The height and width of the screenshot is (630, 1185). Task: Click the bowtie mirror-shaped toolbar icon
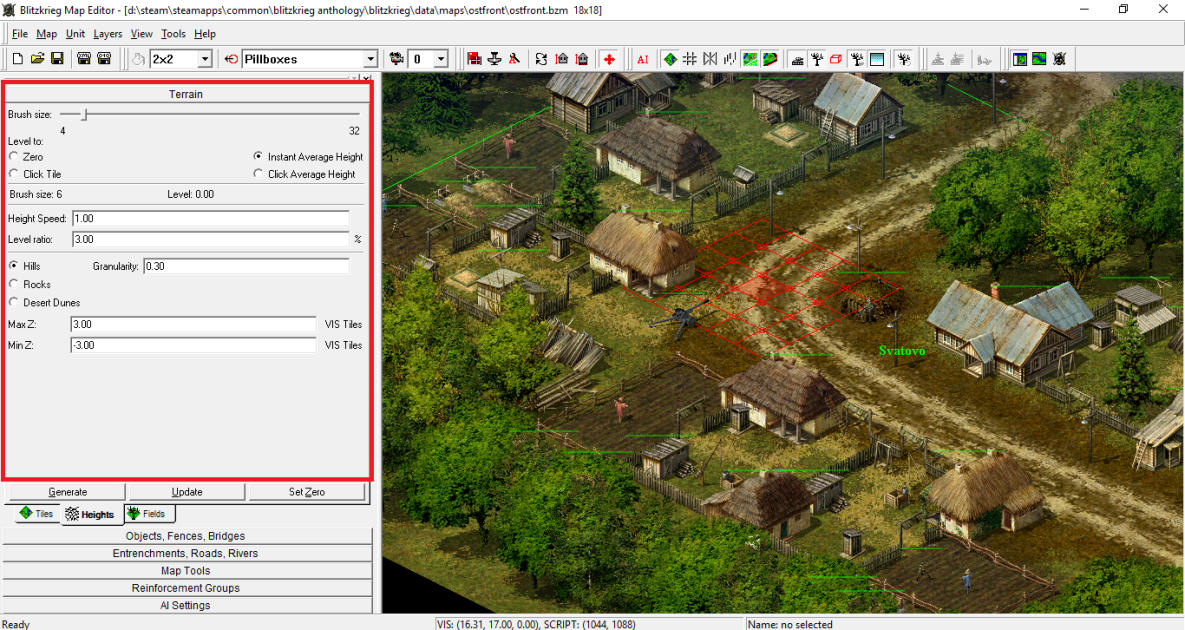(x=710, y=59)
